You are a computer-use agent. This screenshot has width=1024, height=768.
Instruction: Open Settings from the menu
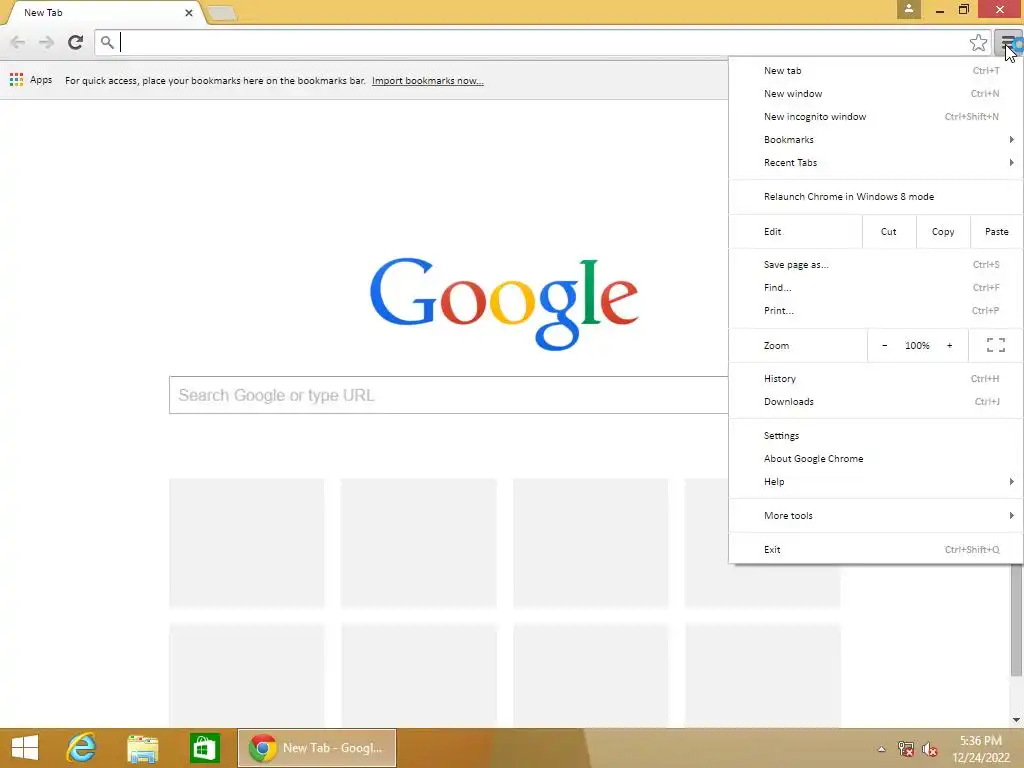(876, 436)
